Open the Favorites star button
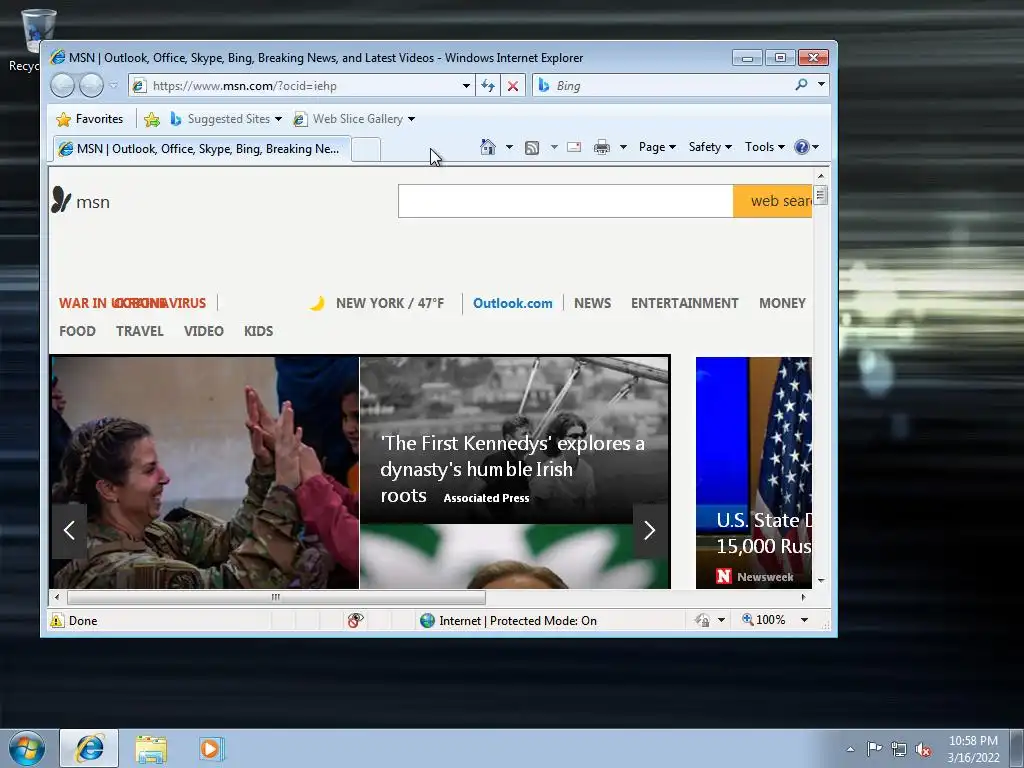Image resolution: width=1024 pixels, height=768 pixels. (x=89, y=119)
